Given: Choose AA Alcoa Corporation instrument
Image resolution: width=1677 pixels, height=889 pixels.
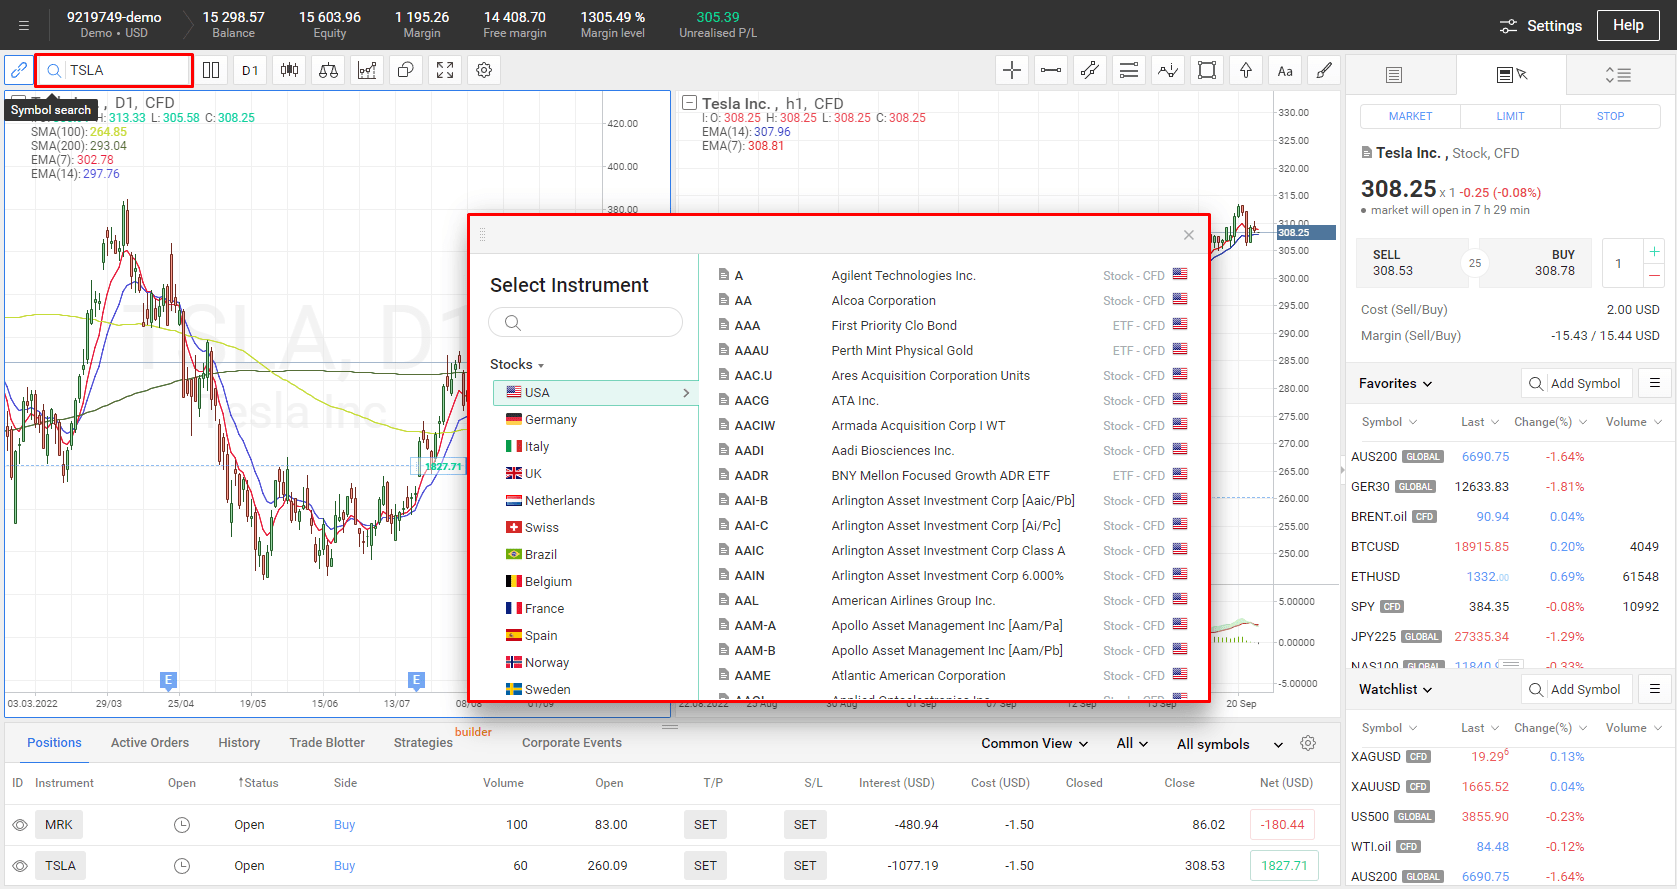Looking at the screenshot, I should coord(953,301).
